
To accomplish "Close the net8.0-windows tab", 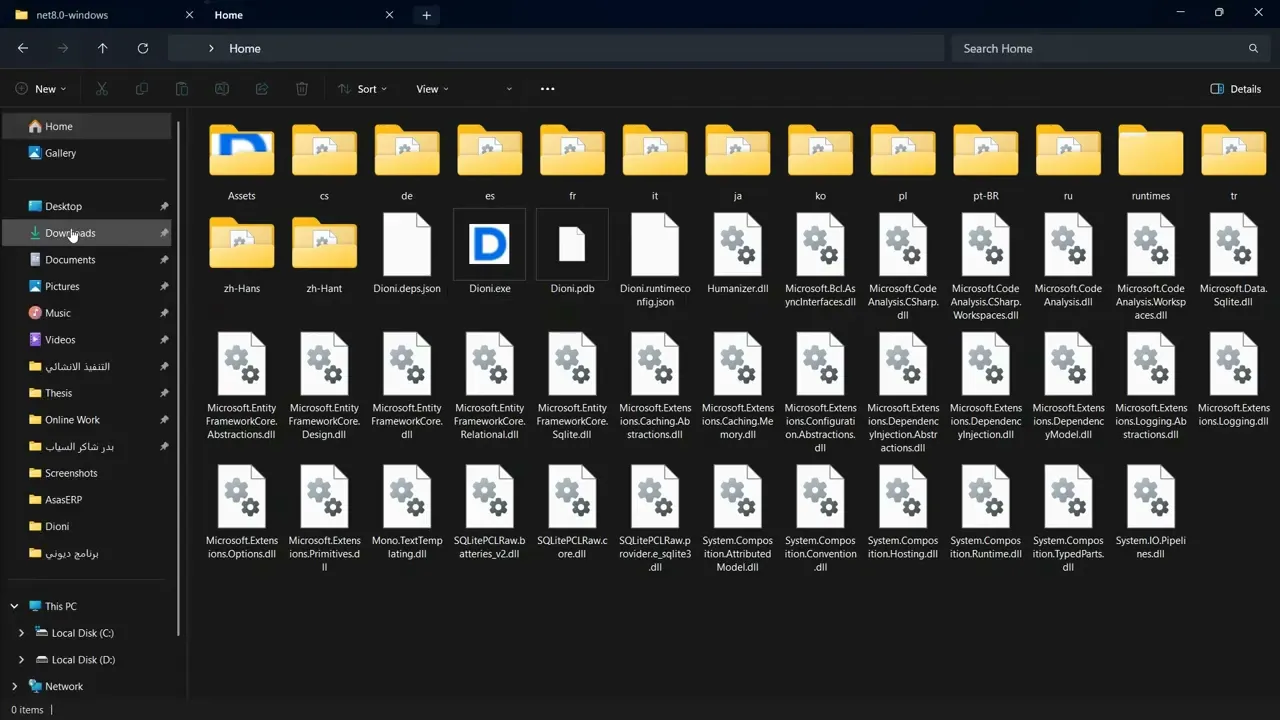I will tap(189, 15).
